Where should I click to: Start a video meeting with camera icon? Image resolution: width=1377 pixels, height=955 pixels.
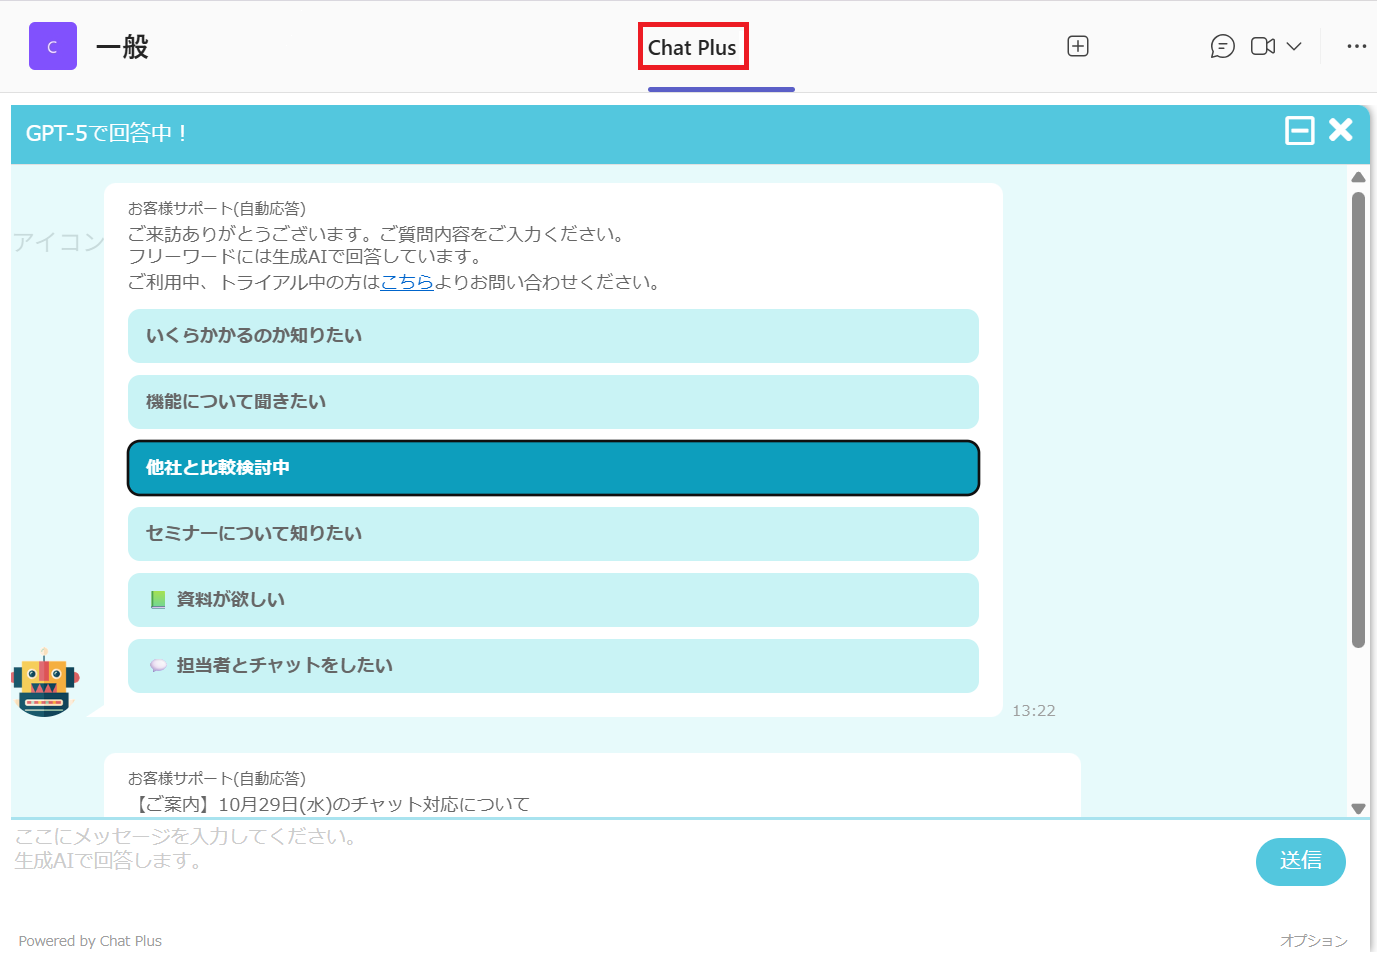coord(1263,47)
